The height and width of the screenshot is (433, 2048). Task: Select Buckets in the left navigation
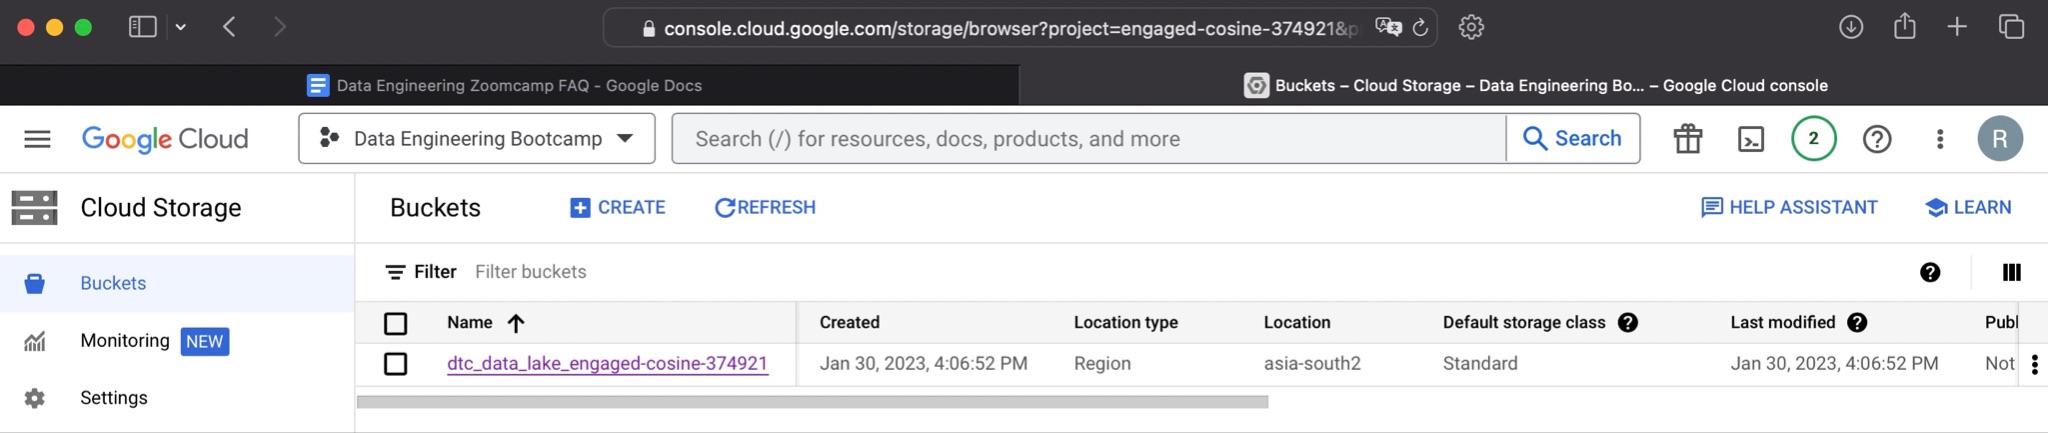pyautogui.click(x=177, y=283)
